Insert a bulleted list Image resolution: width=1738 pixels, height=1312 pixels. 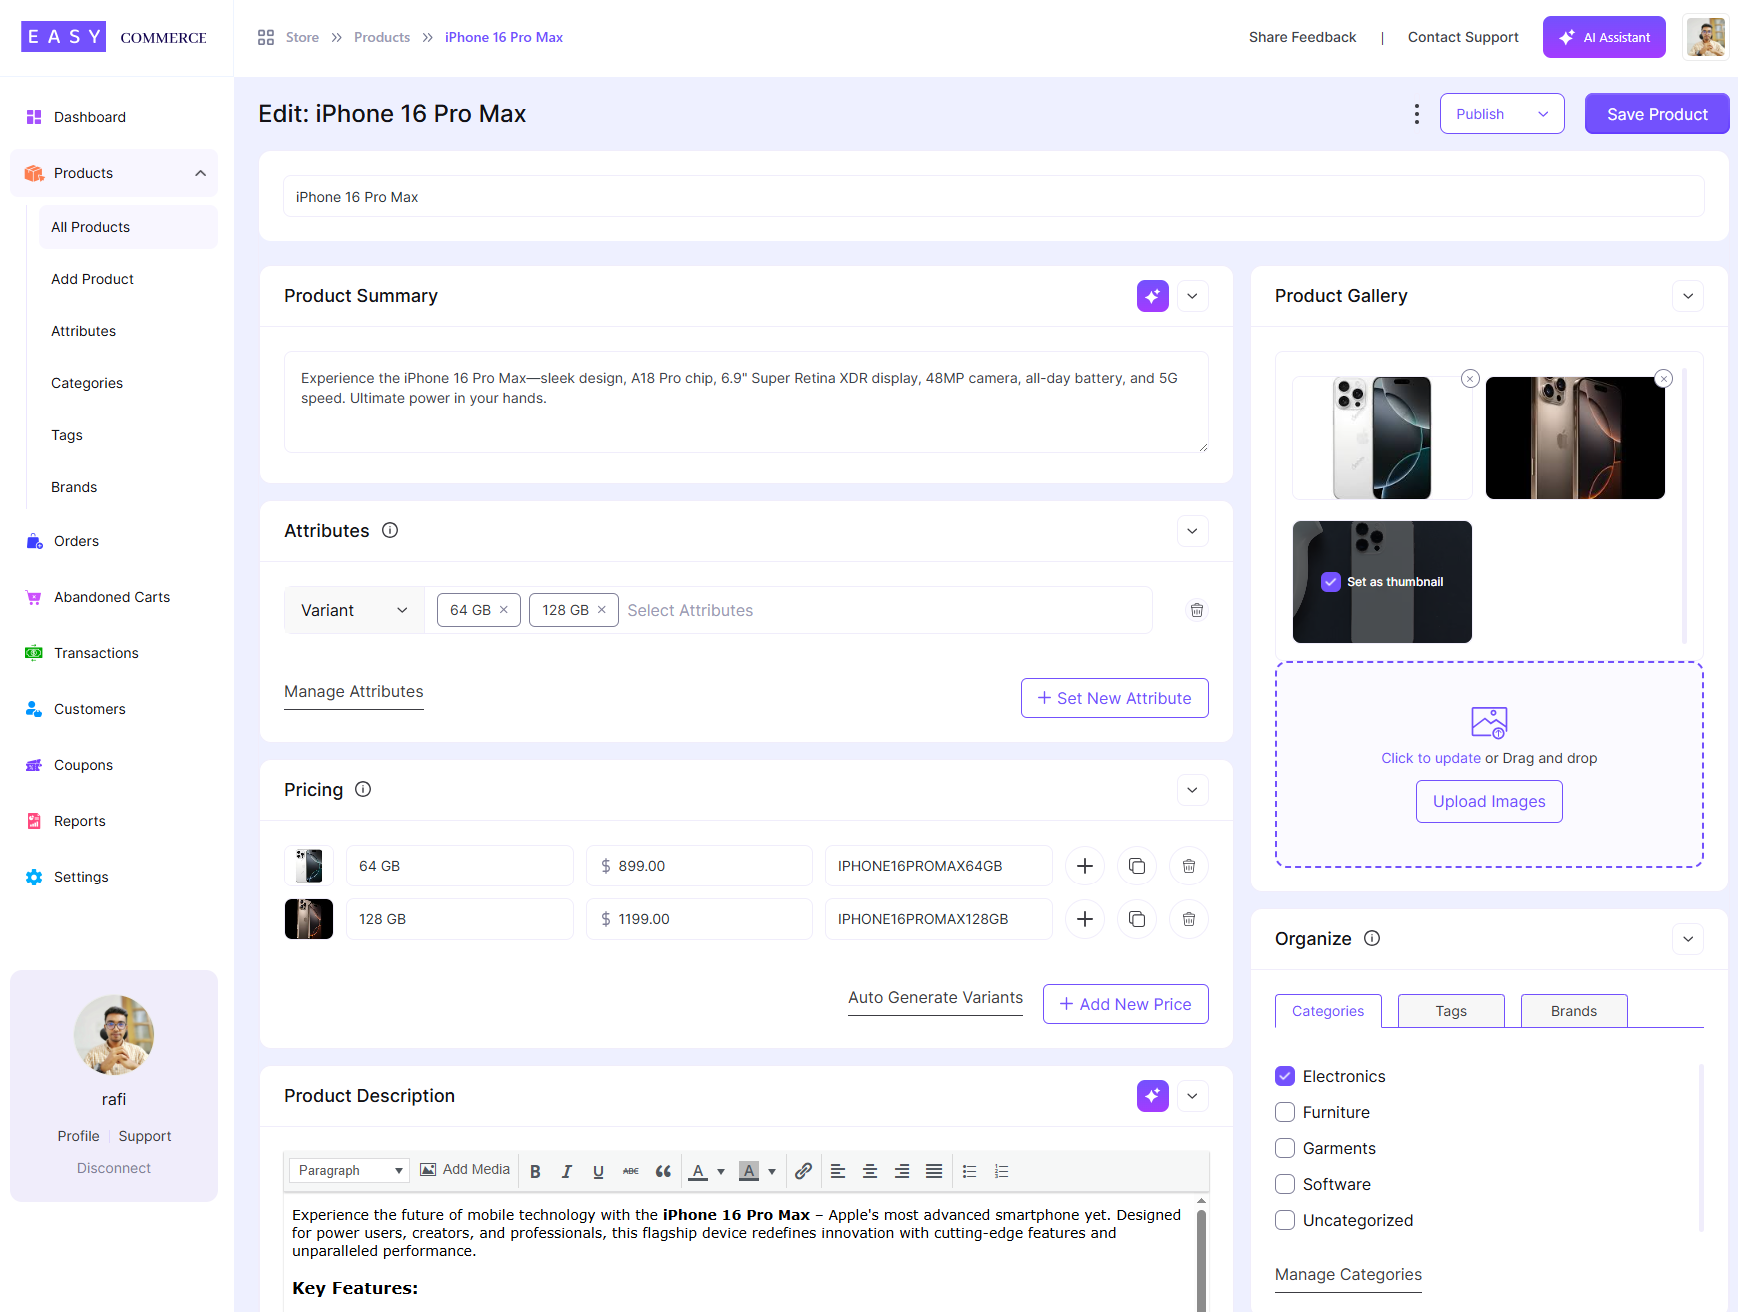(969, 1171)
